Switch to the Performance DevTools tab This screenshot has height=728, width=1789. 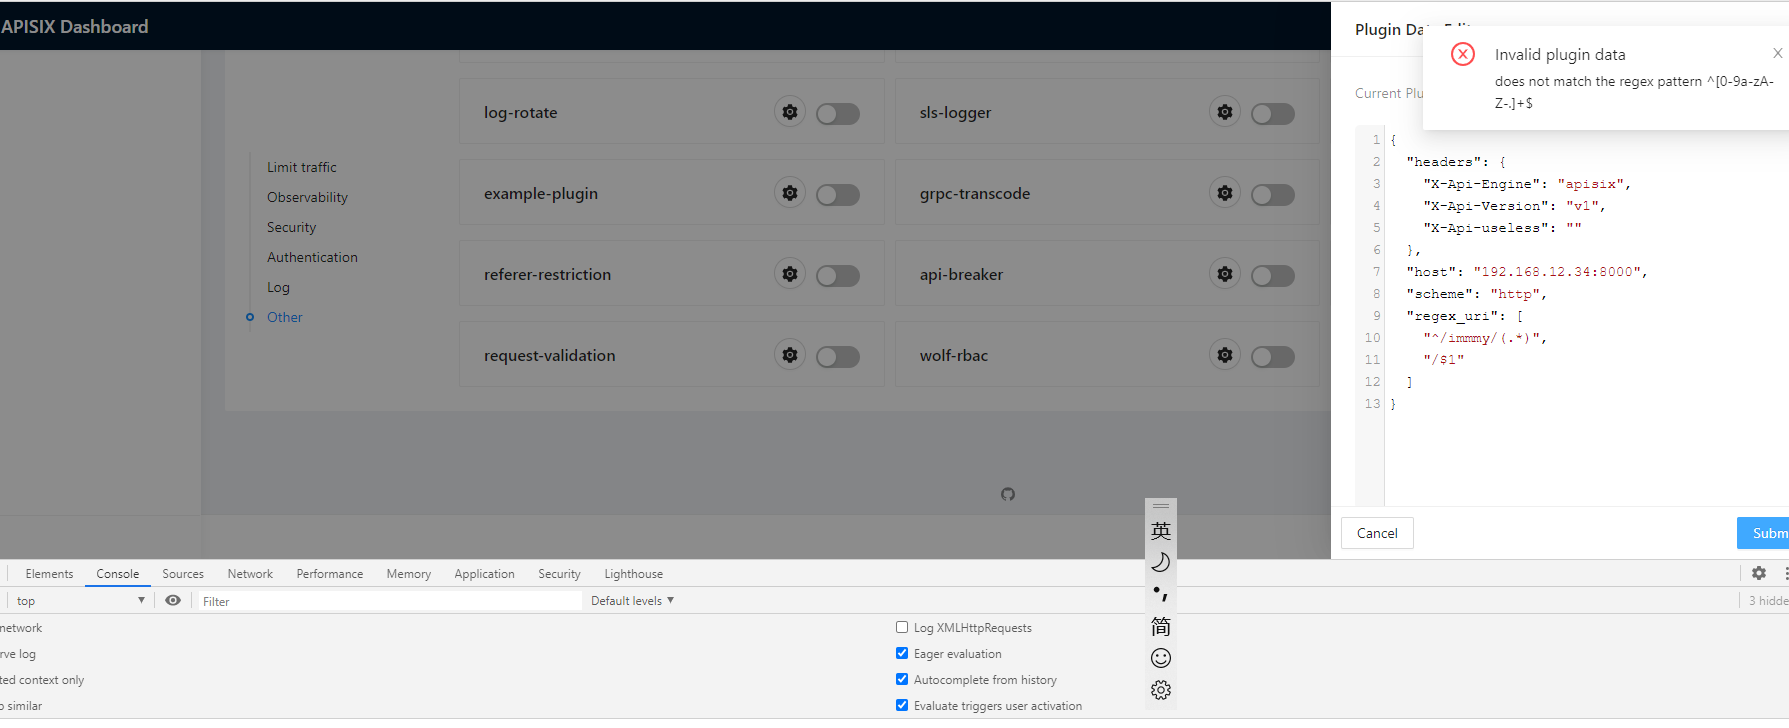pyautogui.click(x=329, y=574)
